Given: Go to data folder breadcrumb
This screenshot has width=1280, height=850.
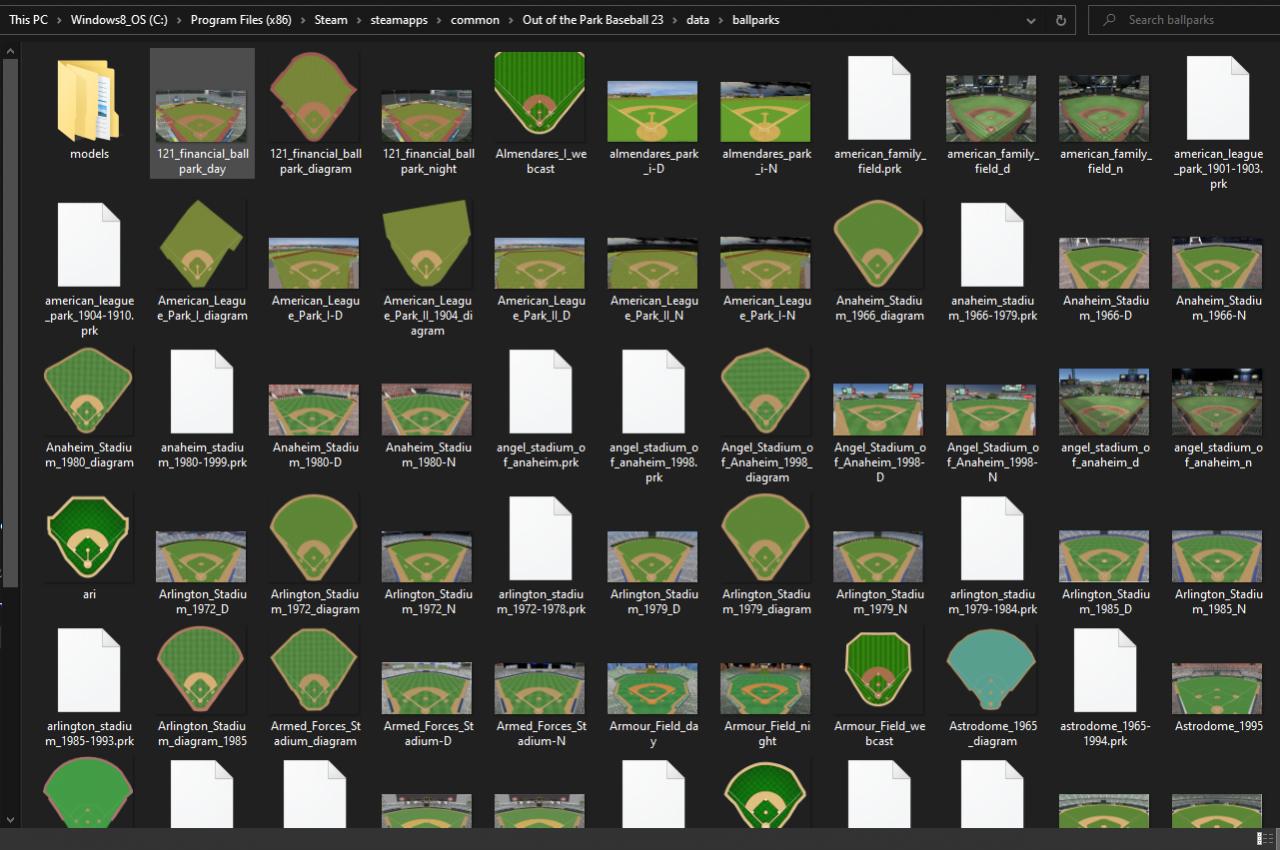Looking at the screenshot, I should (x=698, y=20).
